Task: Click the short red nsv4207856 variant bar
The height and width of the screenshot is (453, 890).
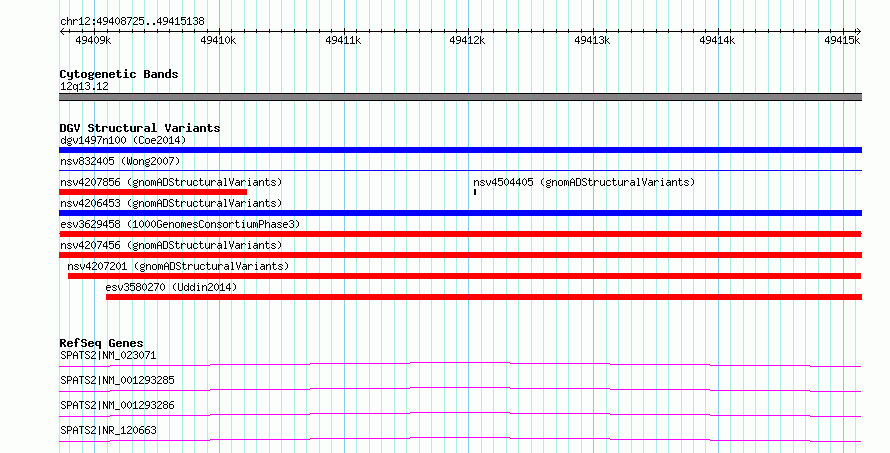Action: (153, 192)
